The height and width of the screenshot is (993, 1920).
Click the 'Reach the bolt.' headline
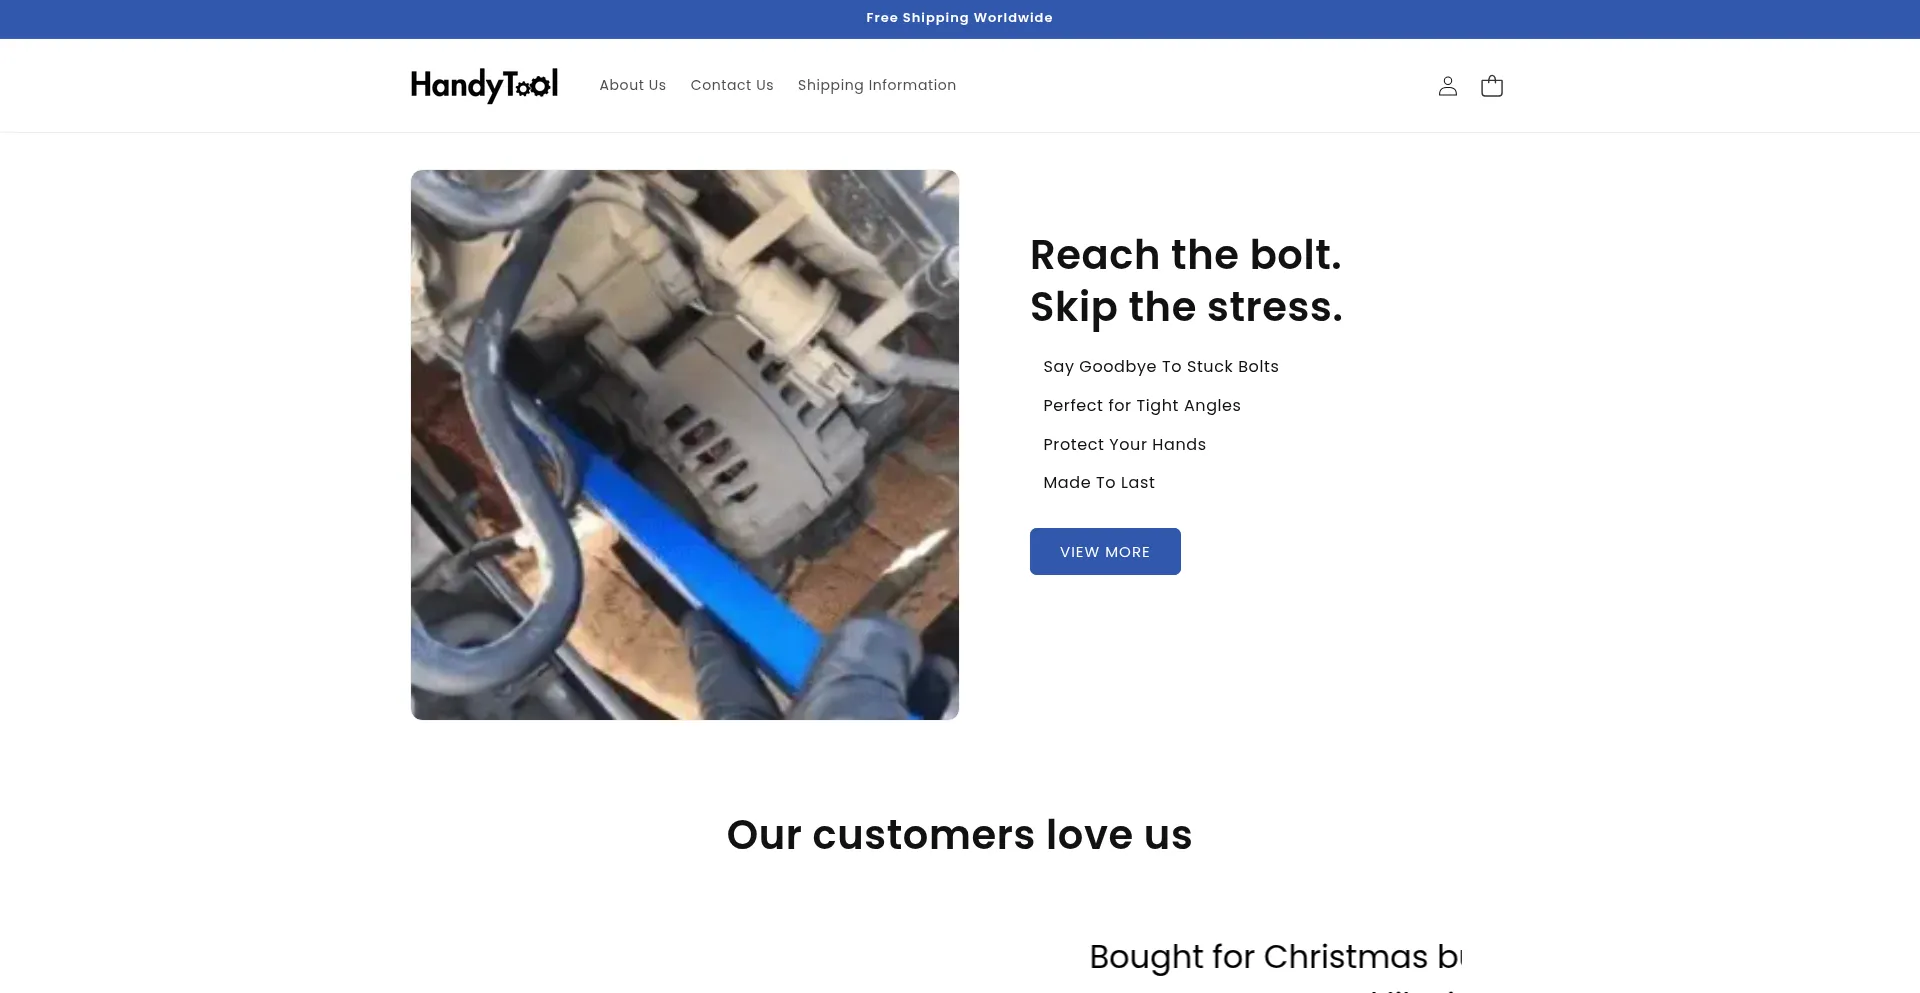point(1185,255)
